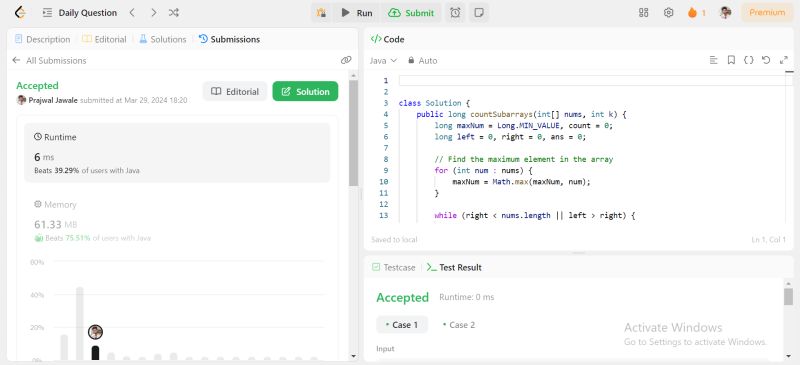Submit the solution
Screen dimensions: 800x365
coord(411,13)
